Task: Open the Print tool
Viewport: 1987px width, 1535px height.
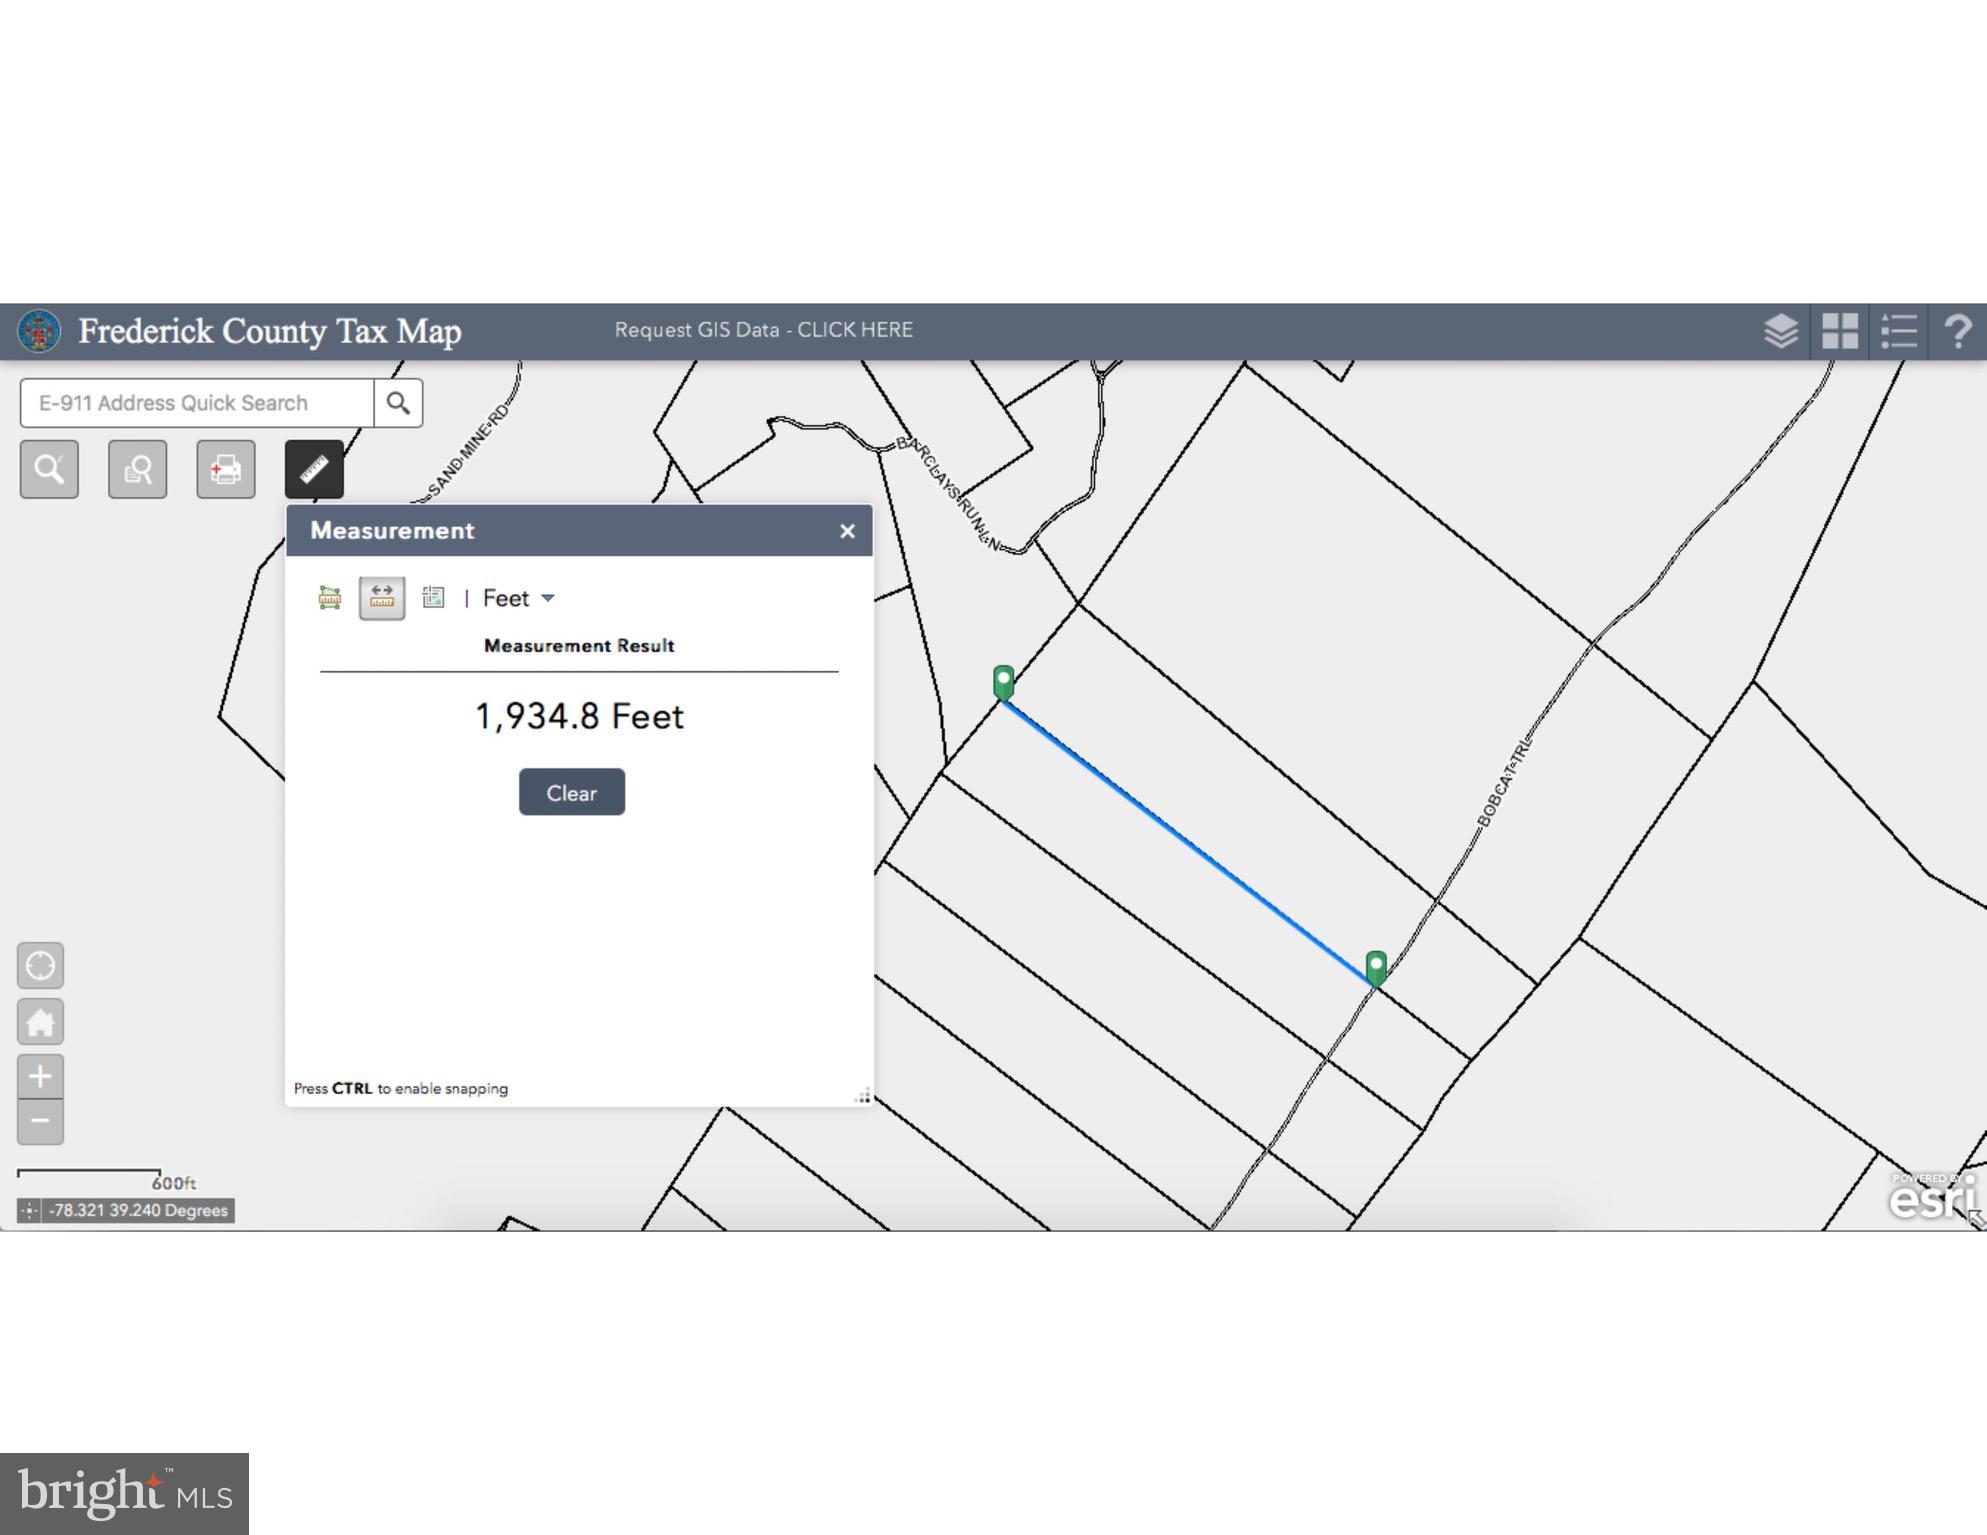Action: click(226, 469)
